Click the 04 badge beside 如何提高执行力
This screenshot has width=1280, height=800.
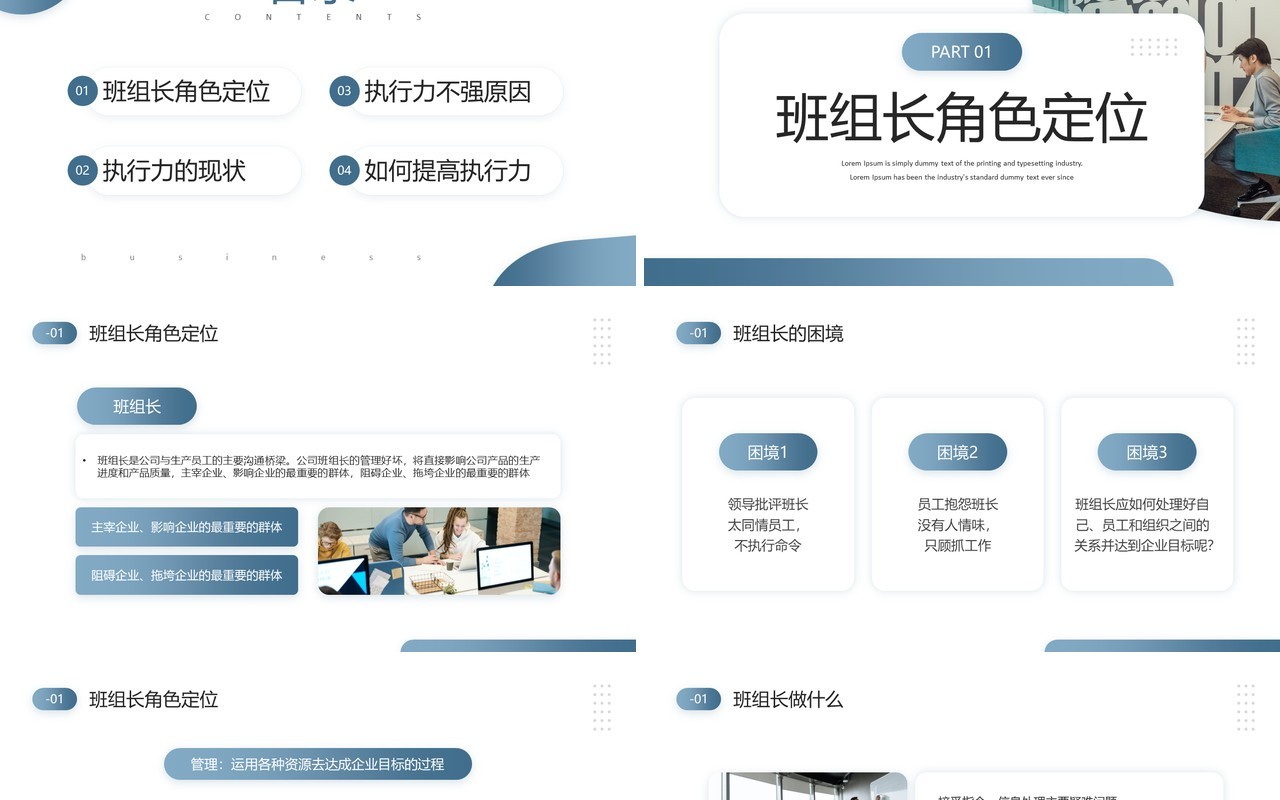point(344,170)
